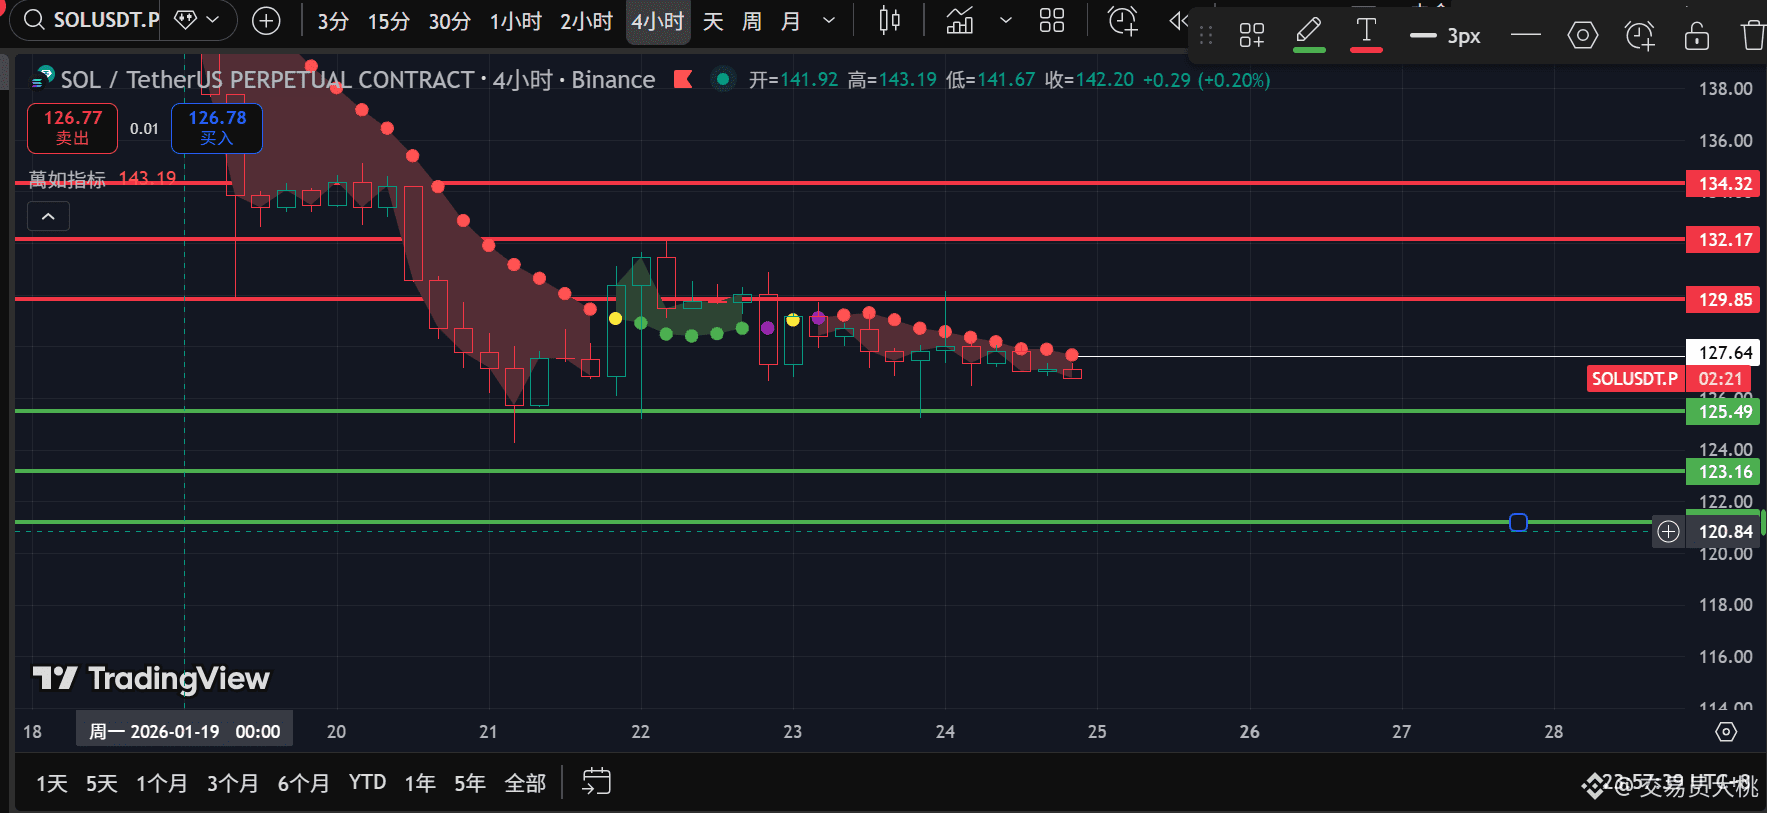Open the candlestick chart type selector
The height and width of the screenshot is (813, 1767).
(x=889, y=20)
